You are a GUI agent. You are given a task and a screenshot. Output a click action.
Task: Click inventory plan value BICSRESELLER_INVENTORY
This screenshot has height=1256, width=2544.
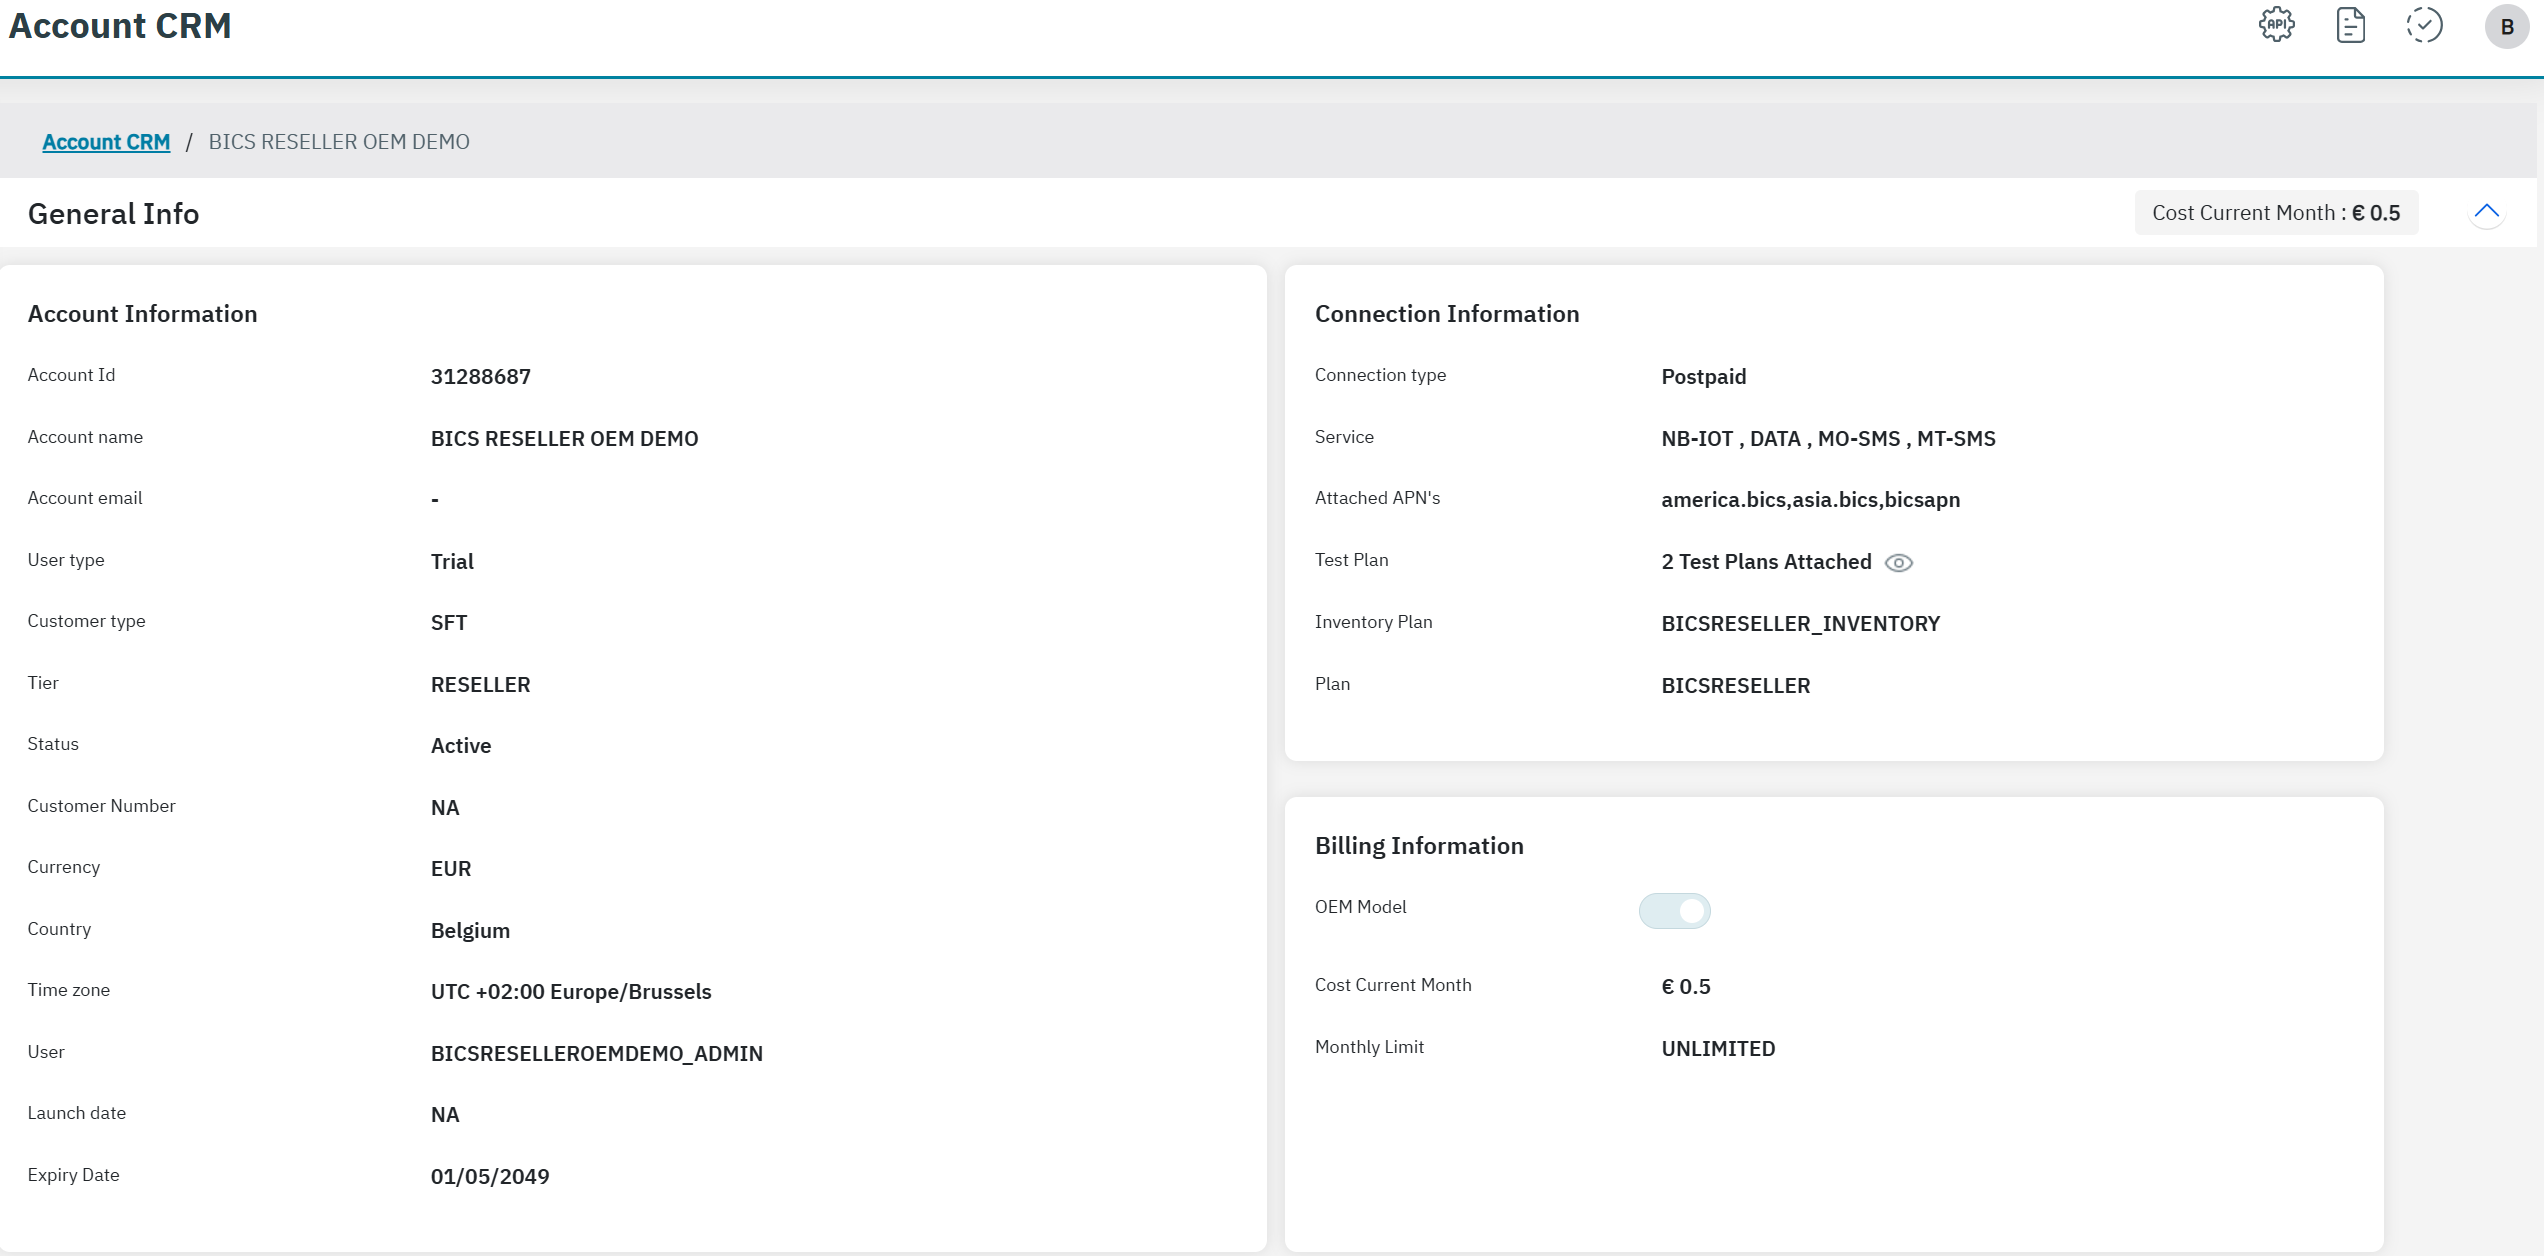[x=1800, y=624]
